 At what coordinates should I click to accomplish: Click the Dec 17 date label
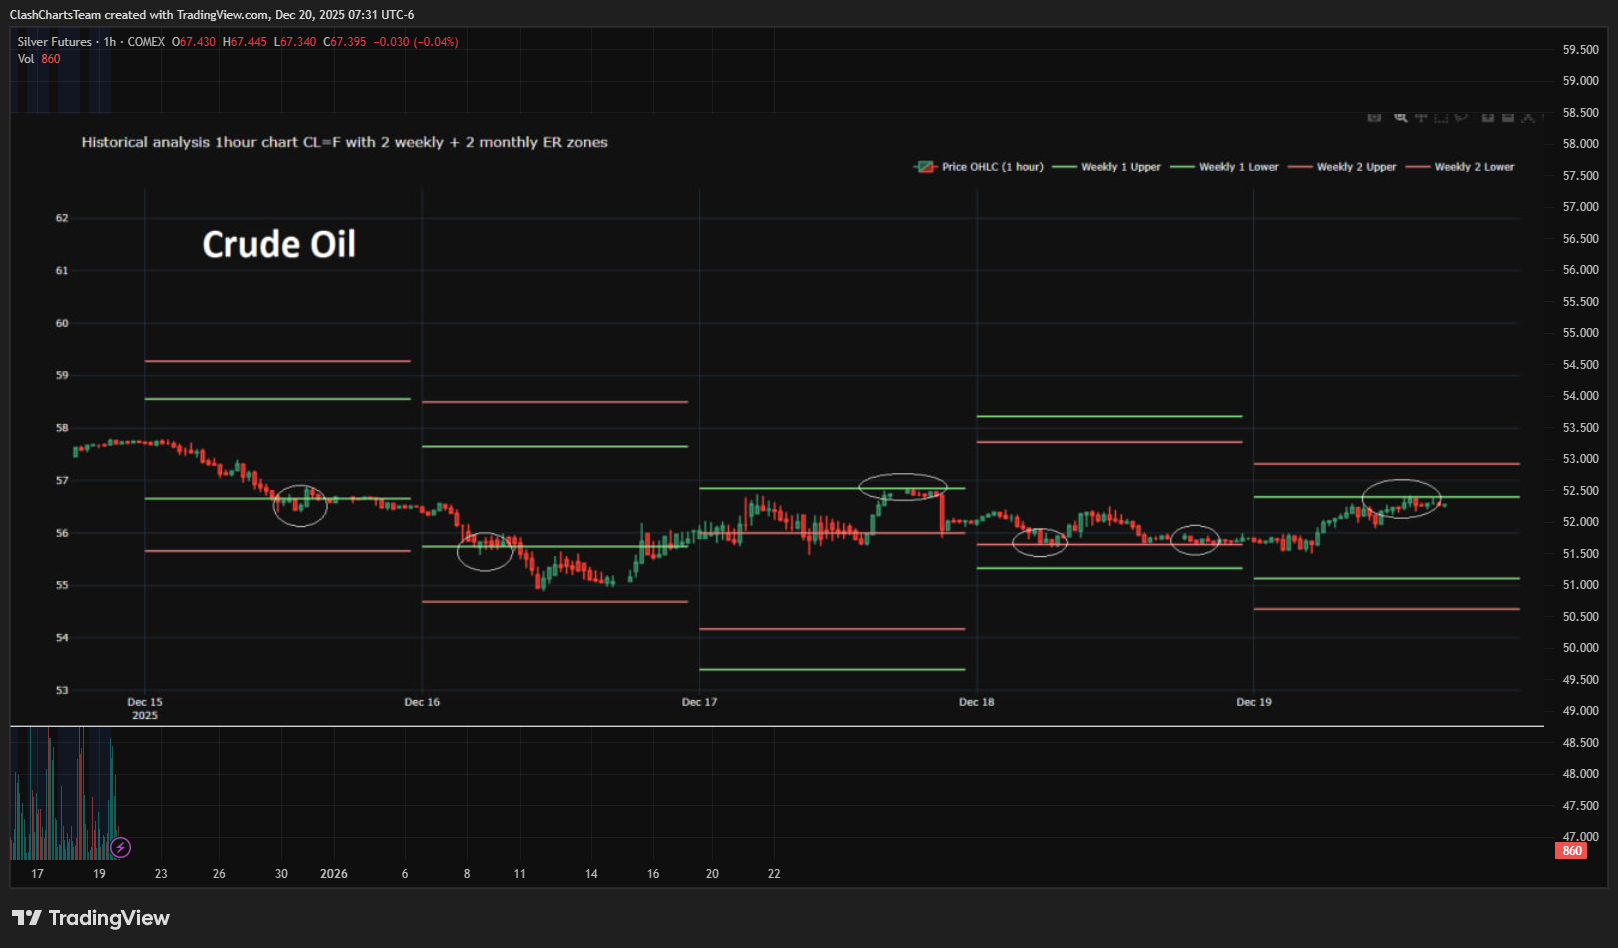(699, 702)
